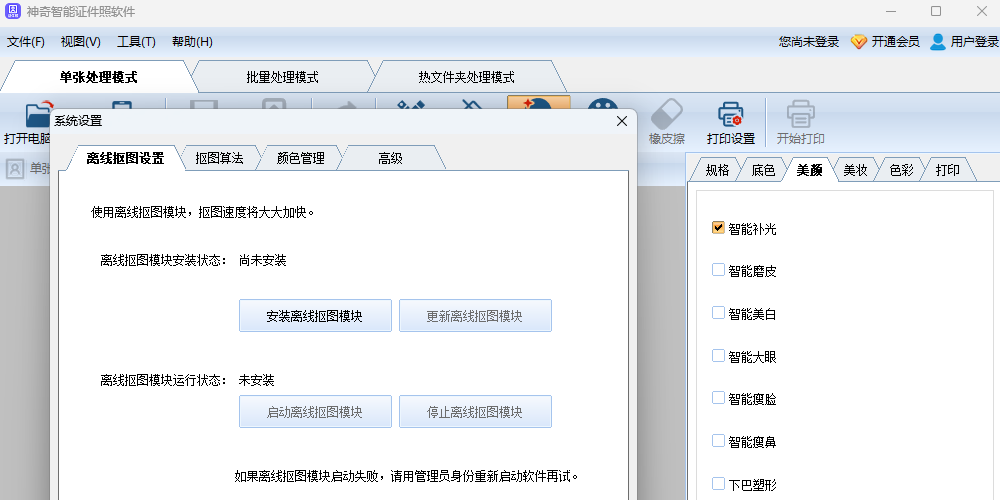Switch to the 批量处理模式 tab

tap(282, 77)
